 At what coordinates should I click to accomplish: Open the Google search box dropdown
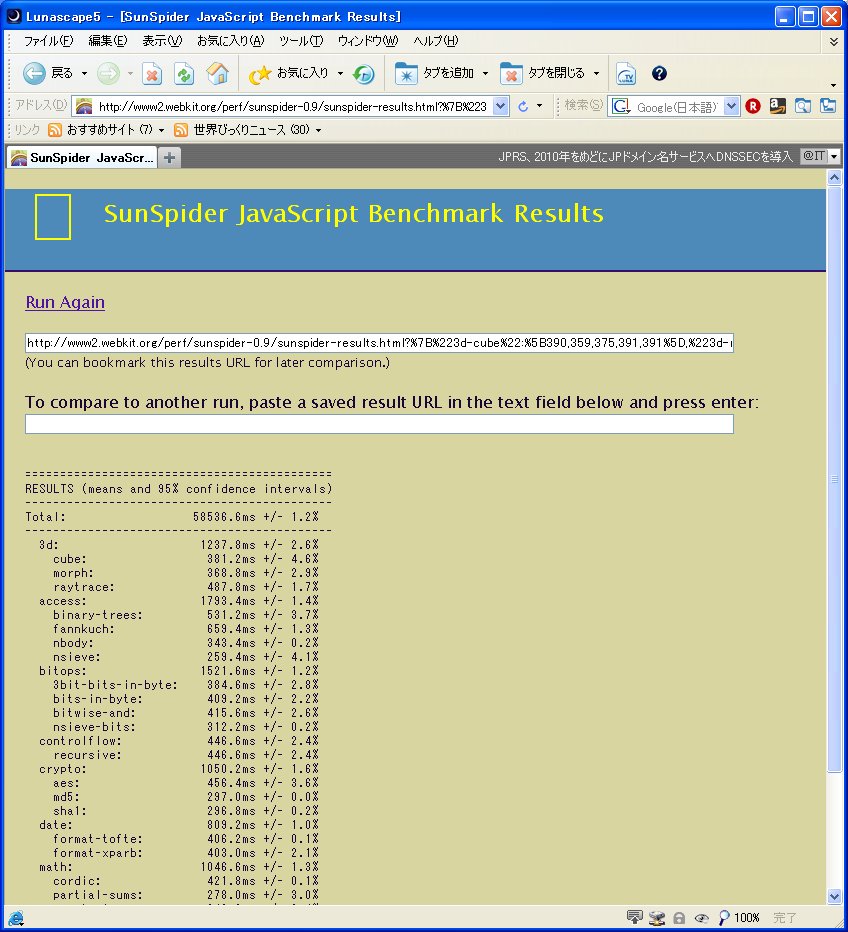click(732, 106)
